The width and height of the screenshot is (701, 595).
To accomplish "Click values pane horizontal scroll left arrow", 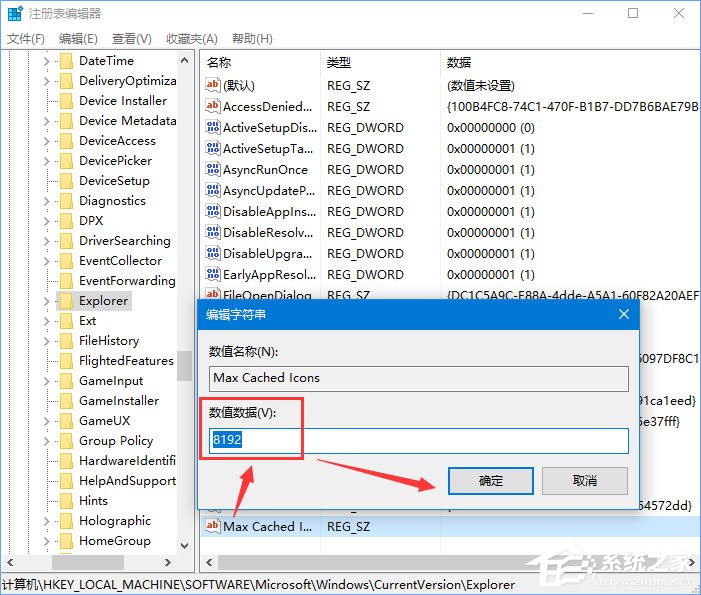I will (x=209, y=562).
